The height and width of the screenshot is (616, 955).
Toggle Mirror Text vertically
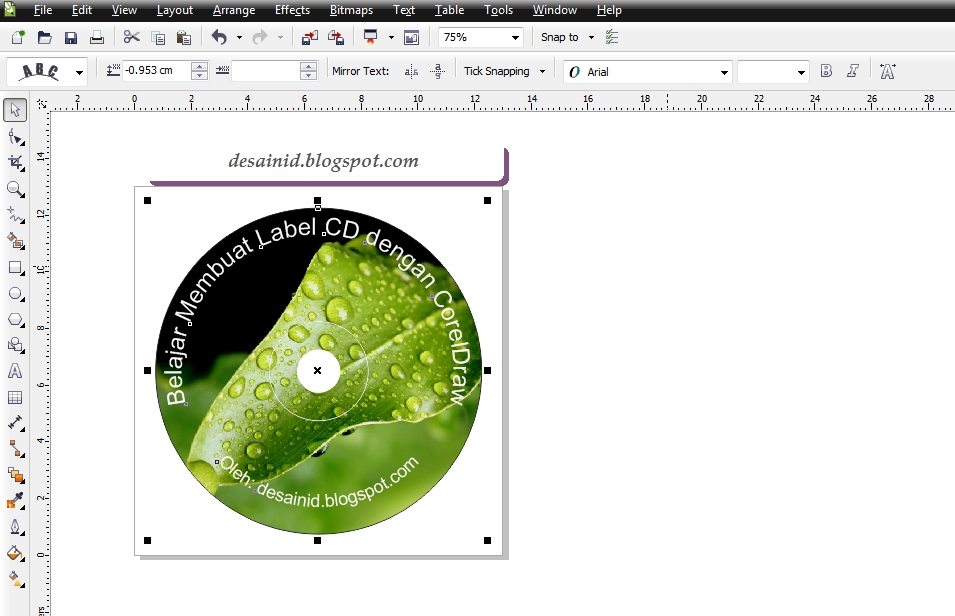tap(437, 72)
